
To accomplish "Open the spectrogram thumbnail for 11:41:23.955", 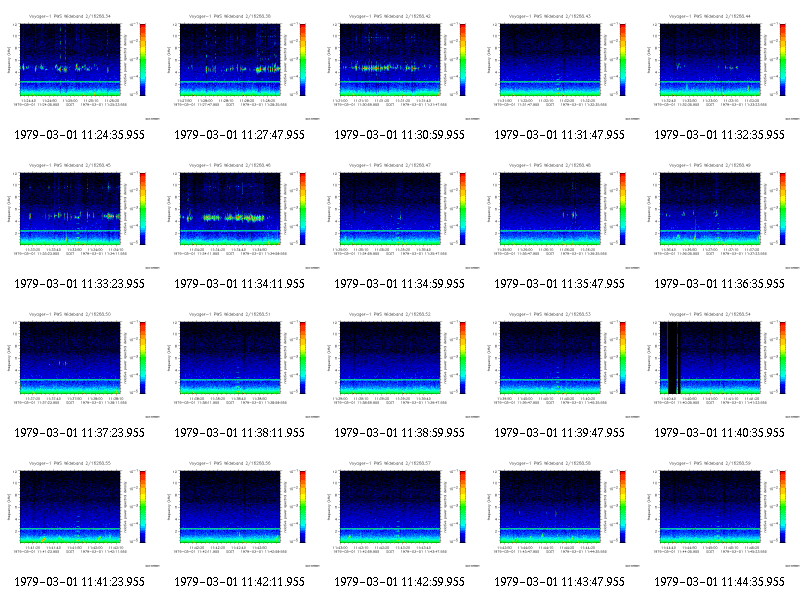I will tap(80, 513).
